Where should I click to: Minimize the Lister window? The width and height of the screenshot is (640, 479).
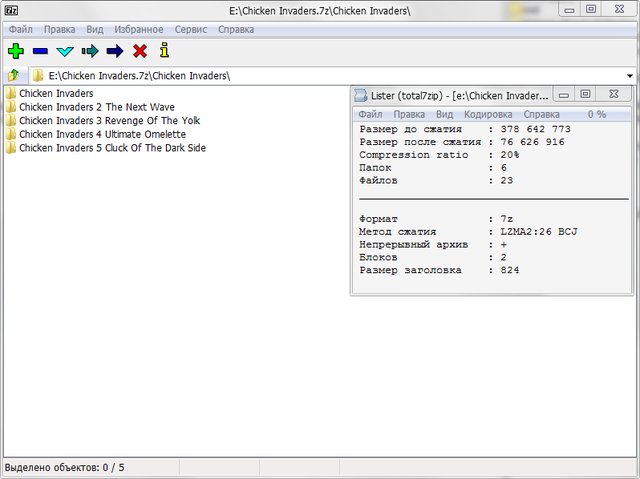tap(564, 95)
